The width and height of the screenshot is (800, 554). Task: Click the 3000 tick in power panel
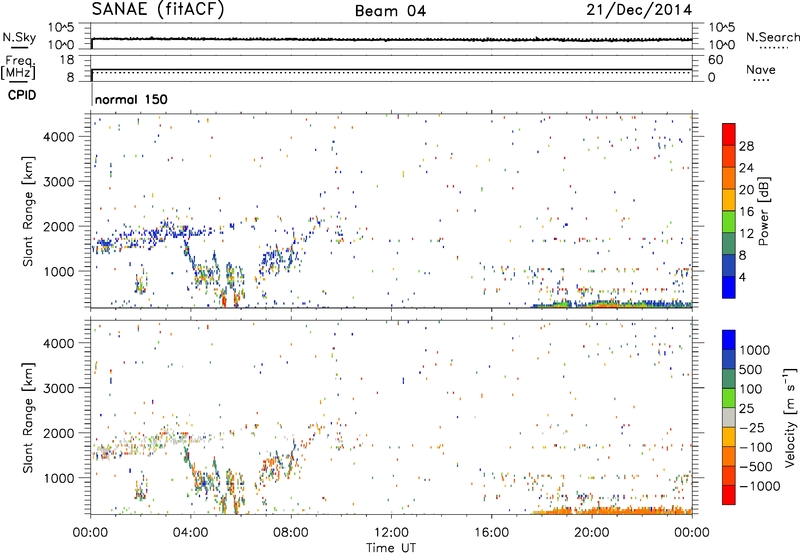tap(59, 182)
